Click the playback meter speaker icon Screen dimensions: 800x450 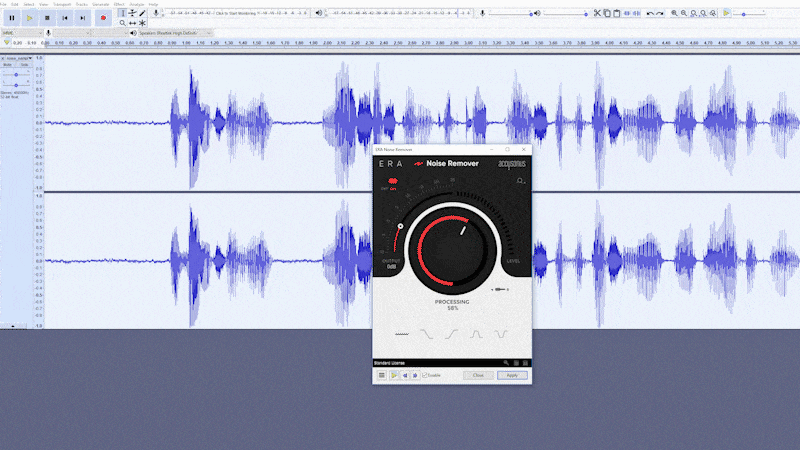coord(319,13)
